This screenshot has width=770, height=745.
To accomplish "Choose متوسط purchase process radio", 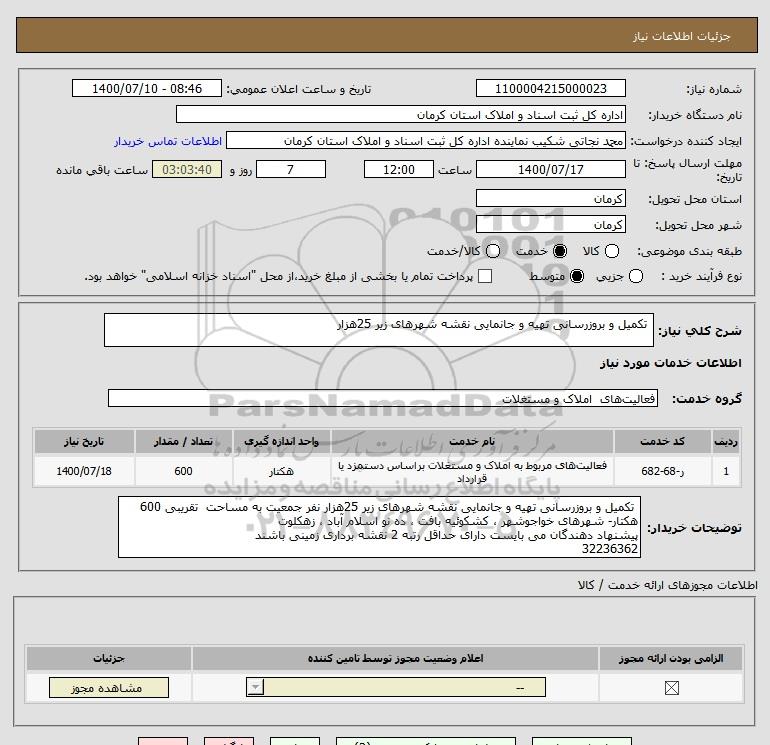I will (x=577, y=276).
